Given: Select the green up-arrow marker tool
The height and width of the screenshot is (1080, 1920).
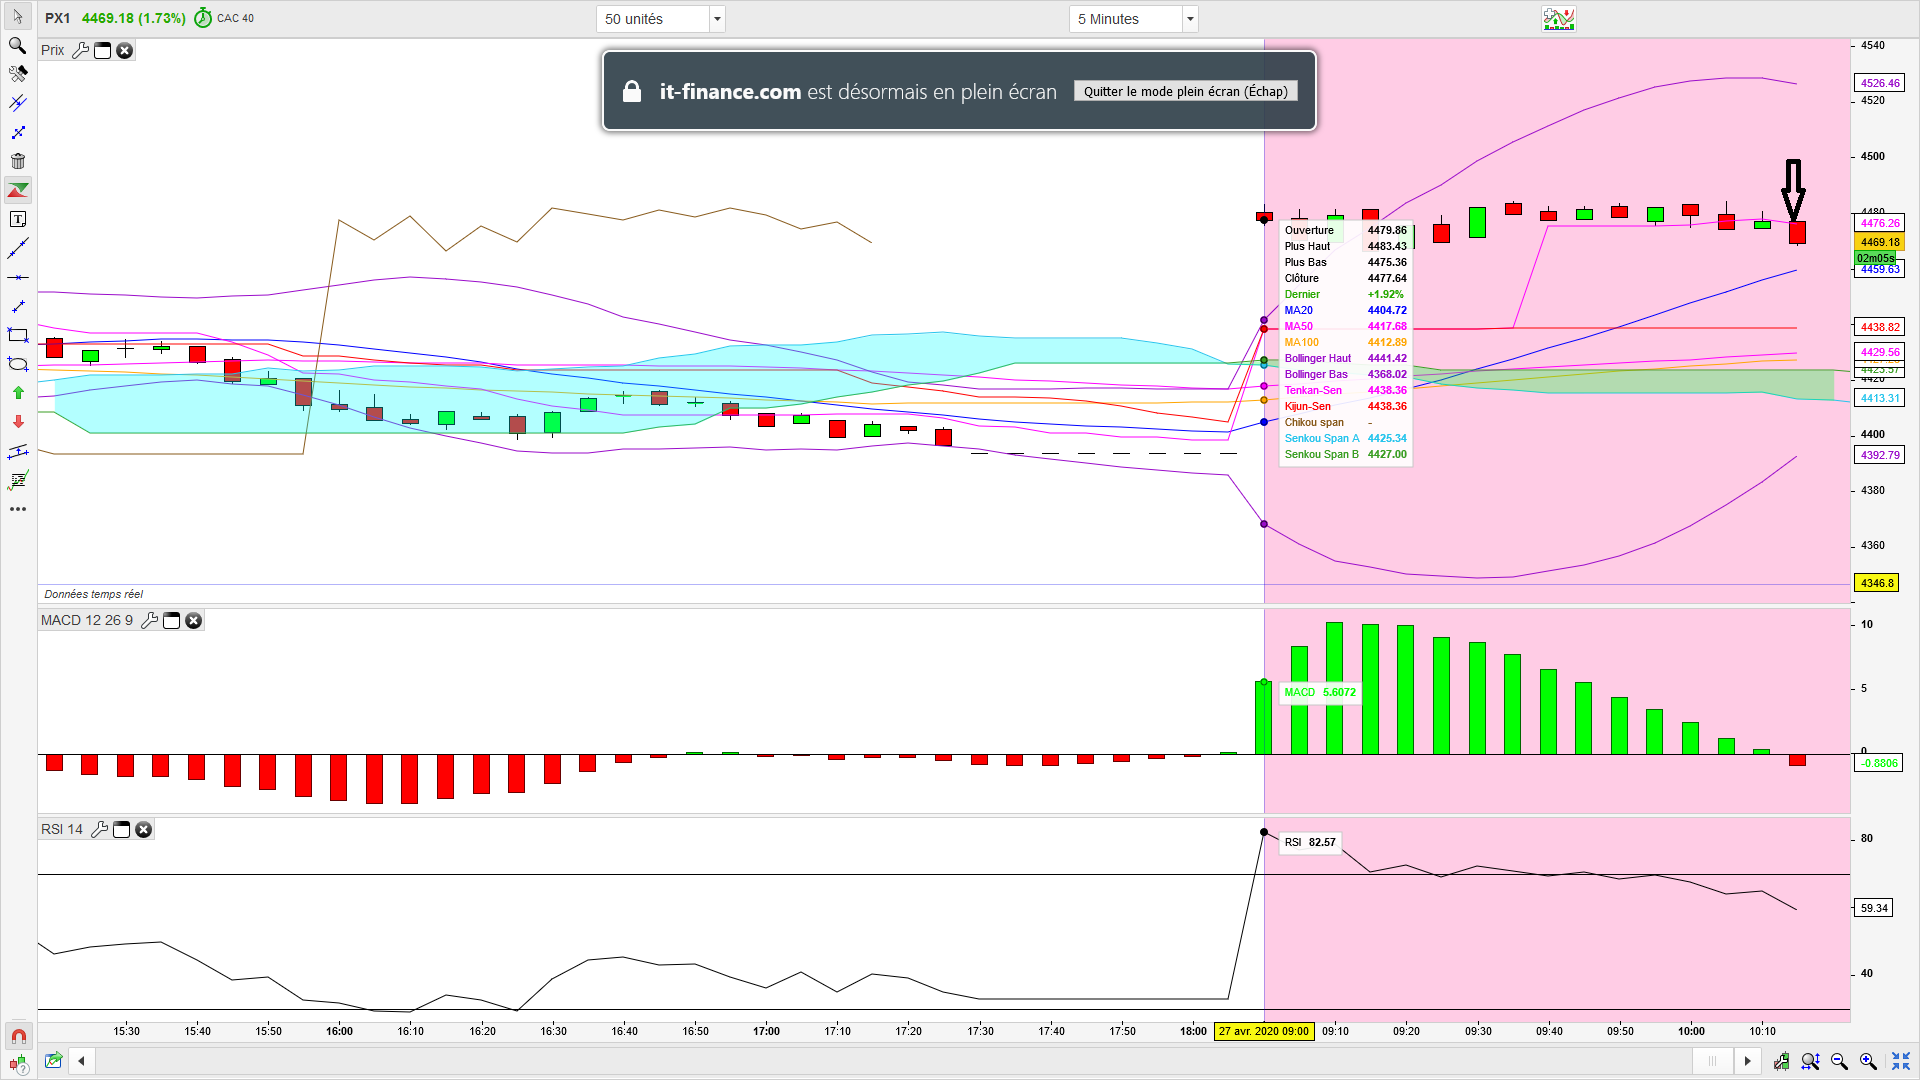Looking at the screenshot, I should click(x=18, y=393).
